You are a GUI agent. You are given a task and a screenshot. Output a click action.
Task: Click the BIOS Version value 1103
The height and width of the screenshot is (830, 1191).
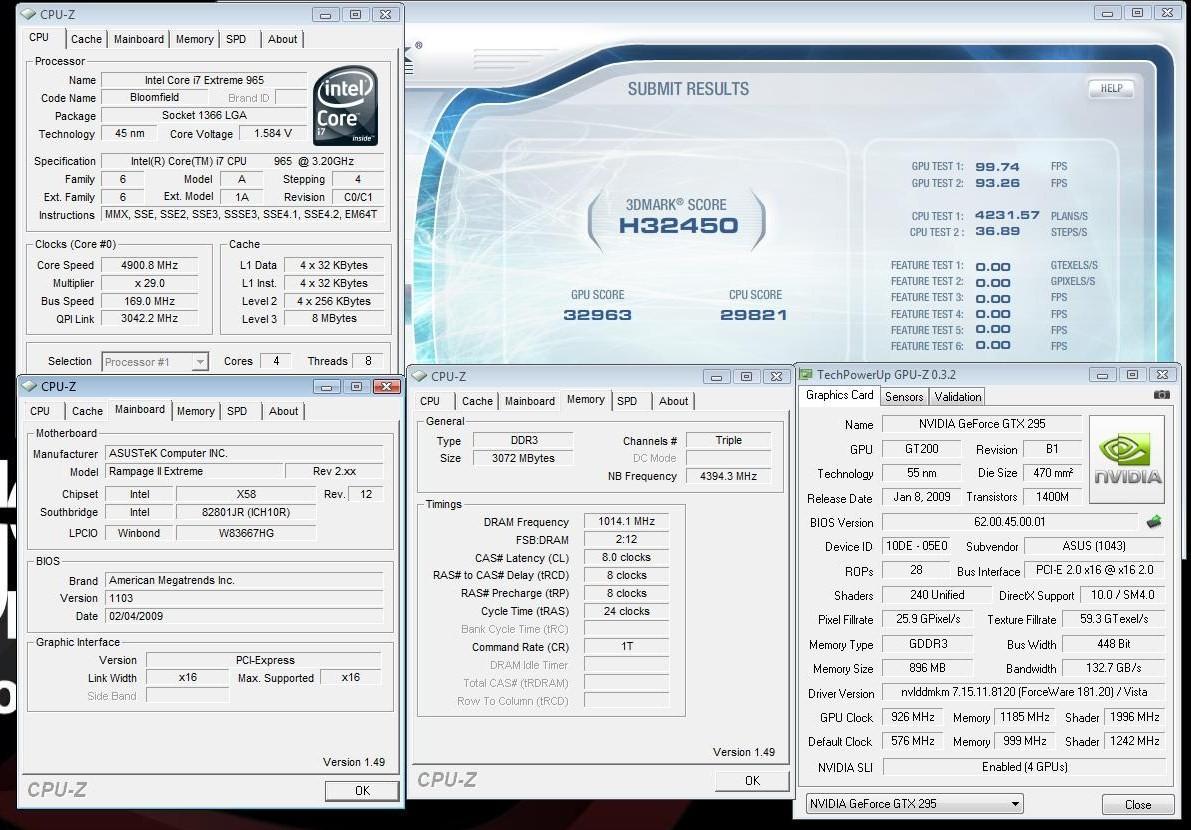pos(244,598)
